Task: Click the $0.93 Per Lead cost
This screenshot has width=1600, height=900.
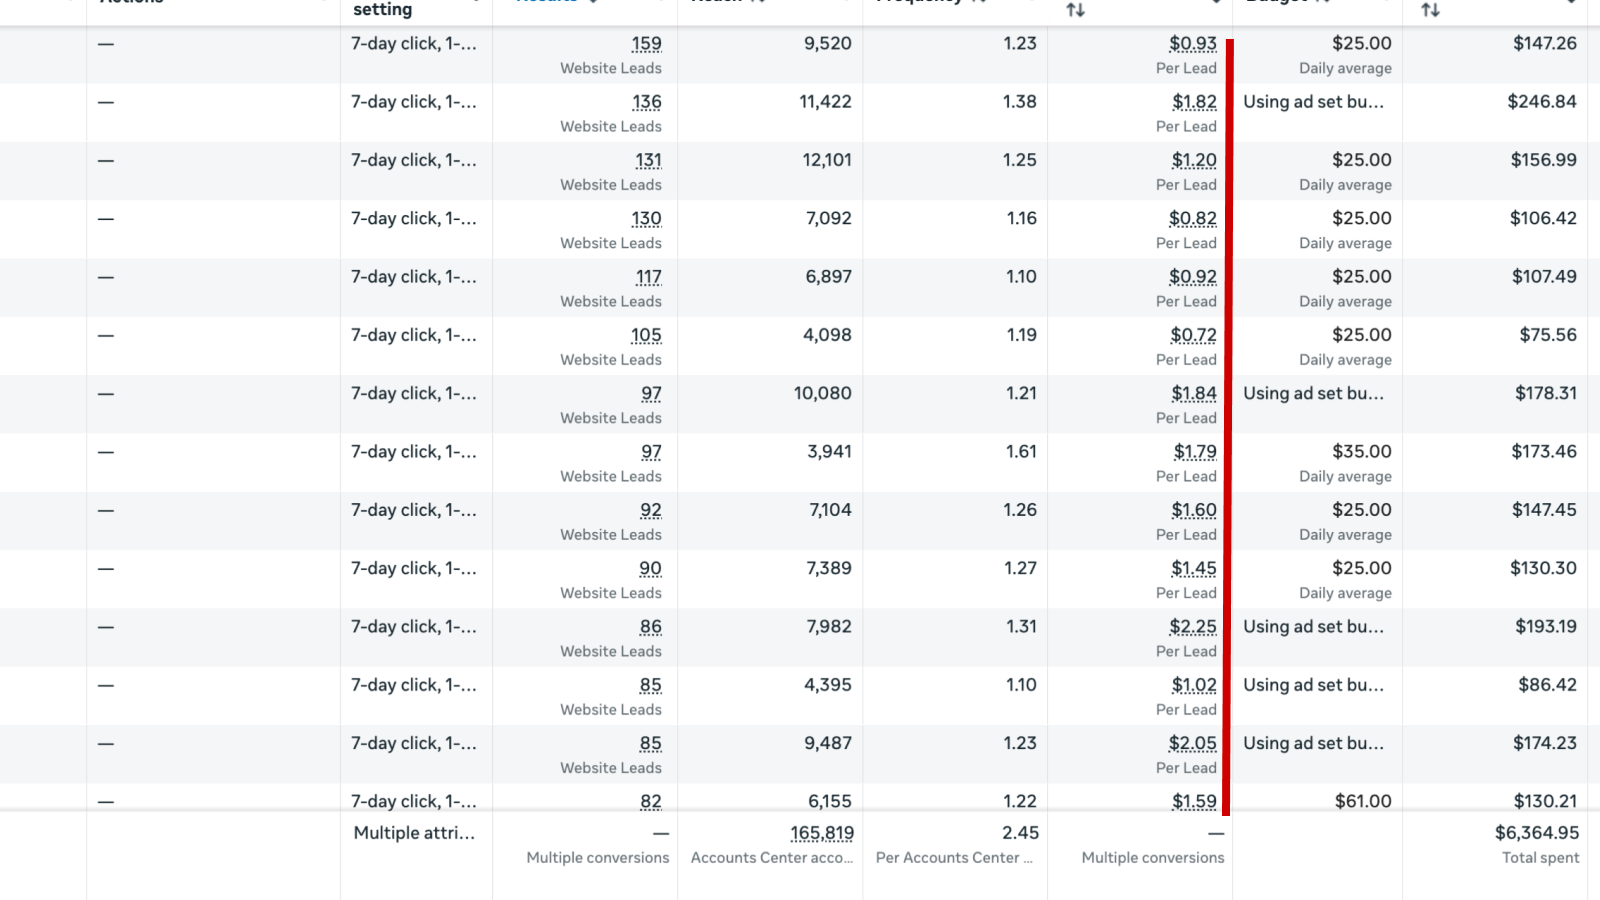Action: [1193, 44]
